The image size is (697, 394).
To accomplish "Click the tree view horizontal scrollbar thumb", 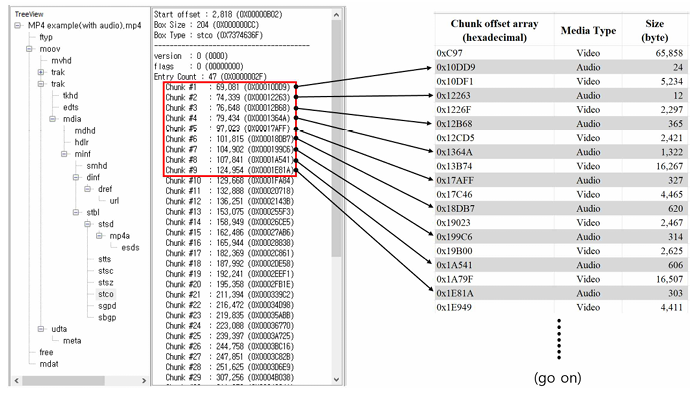I will pos(64,381).
